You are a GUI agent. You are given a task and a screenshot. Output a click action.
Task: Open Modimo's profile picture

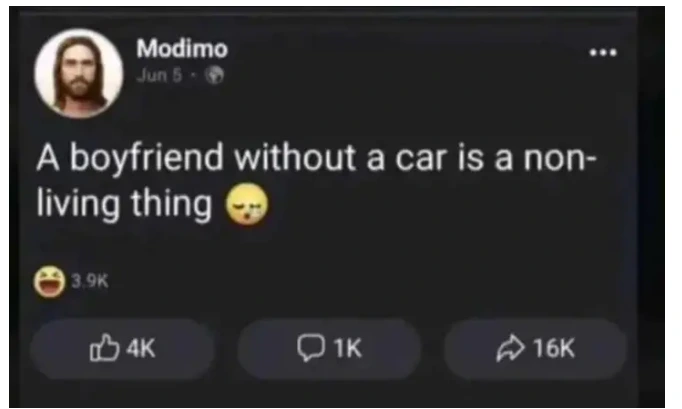(79, 73)
